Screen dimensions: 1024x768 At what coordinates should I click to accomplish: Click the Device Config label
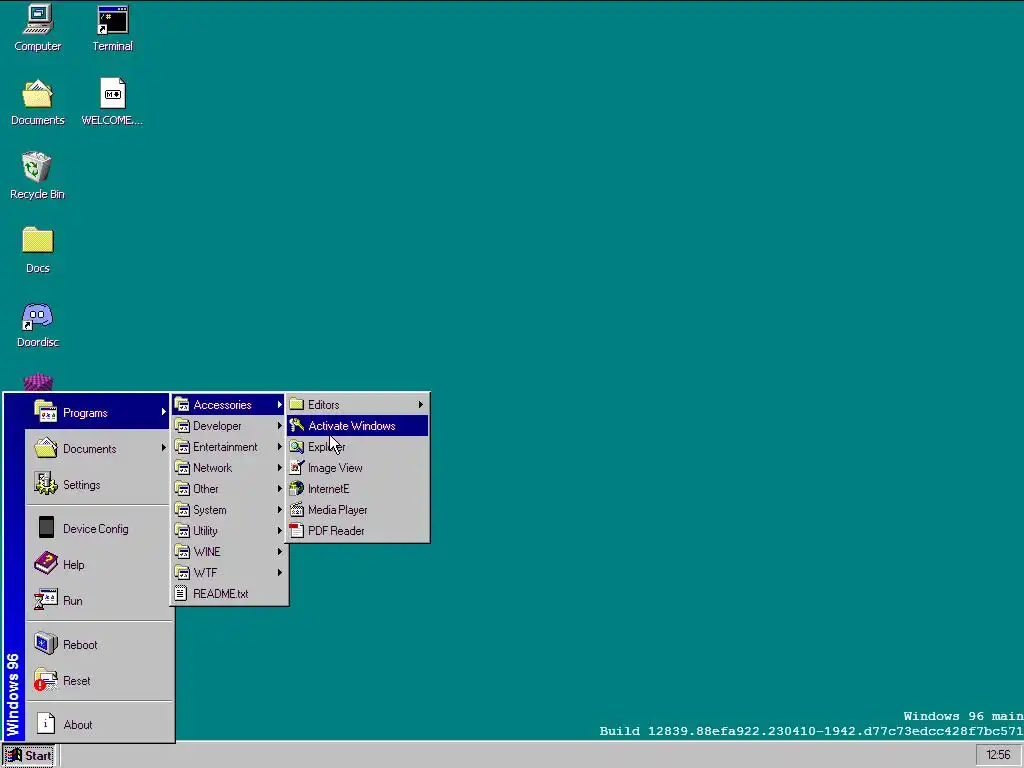(x=95, y=528)
